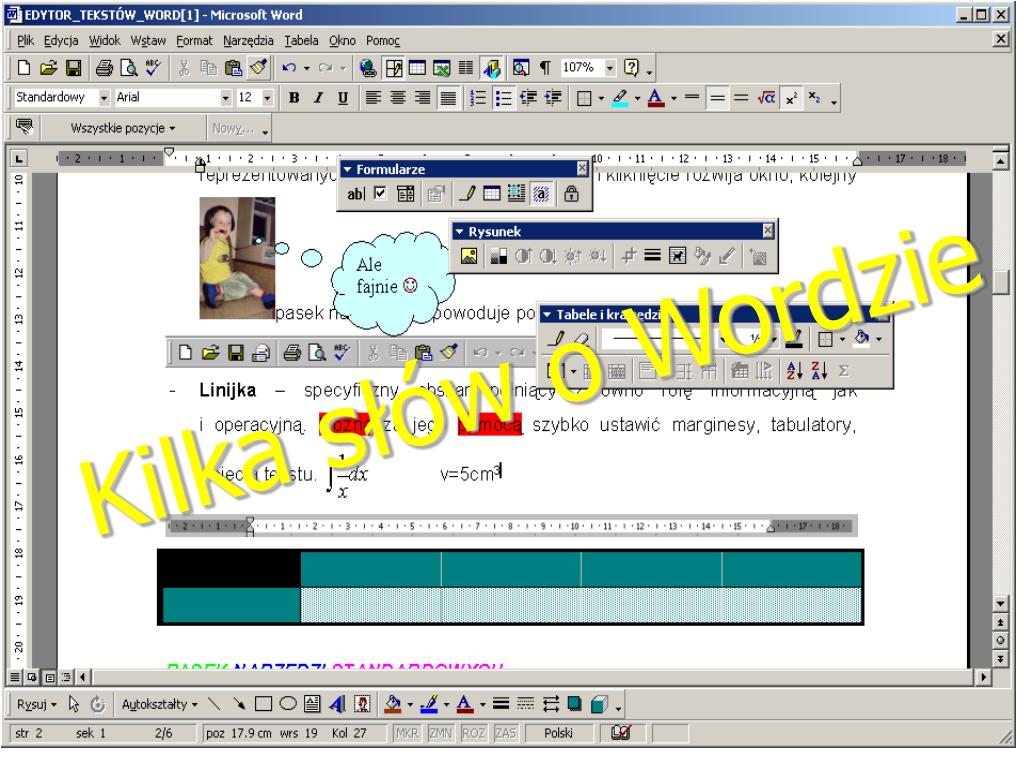
Task: Open the Plik menu
Action: point(25,40)
